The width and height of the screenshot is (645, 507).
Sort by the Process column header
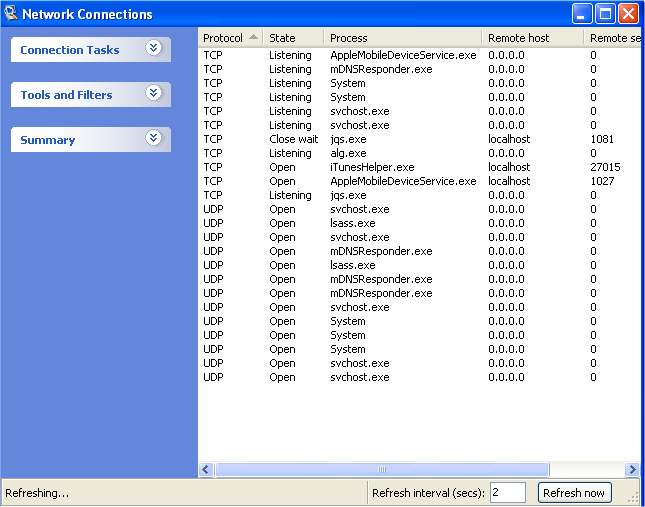(403, 38)
